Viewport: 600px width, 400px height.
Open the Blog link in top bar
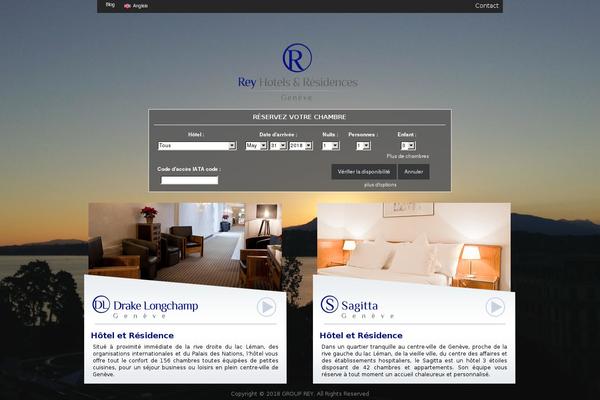pos(110,5)
